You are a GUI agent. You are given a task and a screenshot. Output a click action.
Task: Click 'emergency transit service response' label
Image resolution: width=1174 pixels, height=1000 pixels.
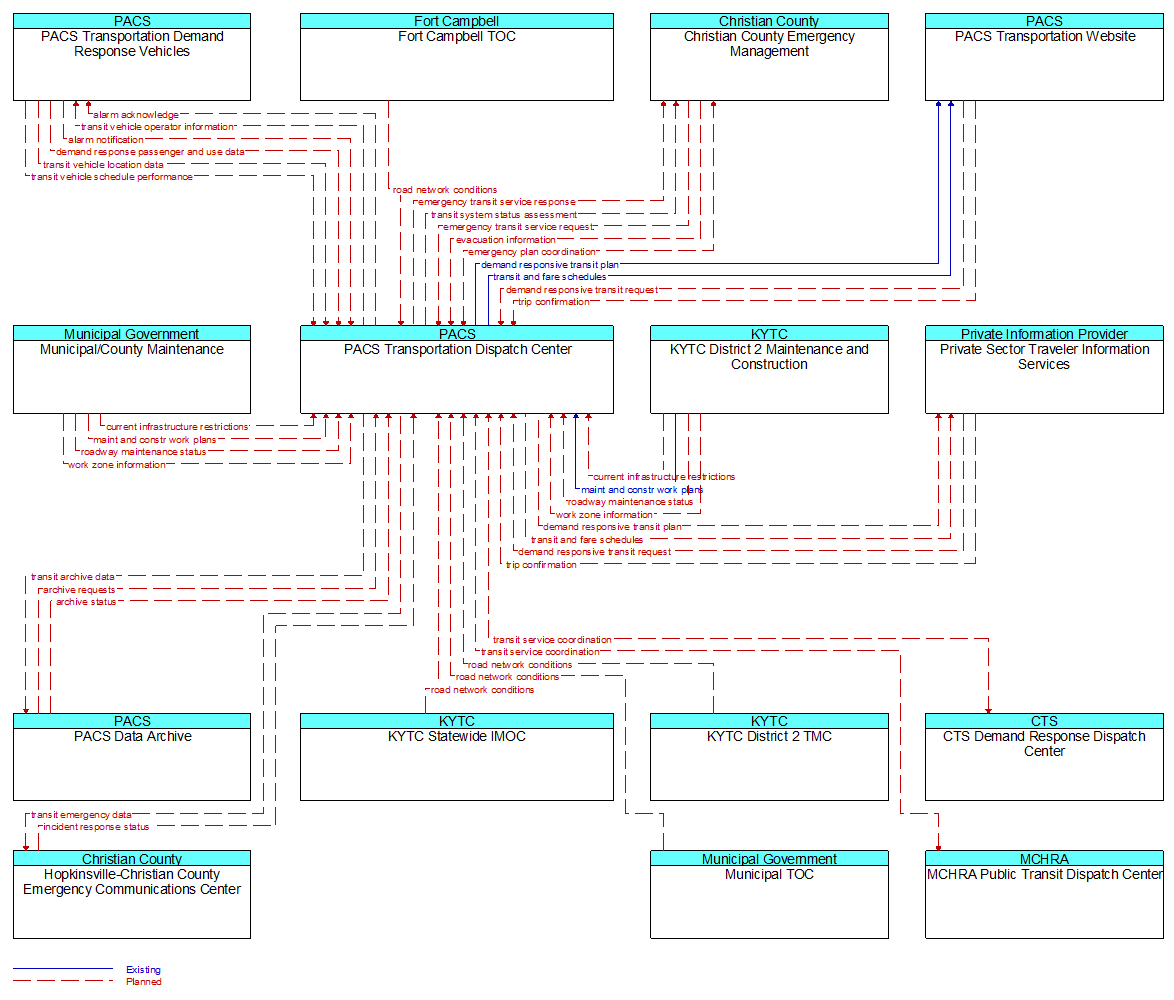[x=497, y=202]
